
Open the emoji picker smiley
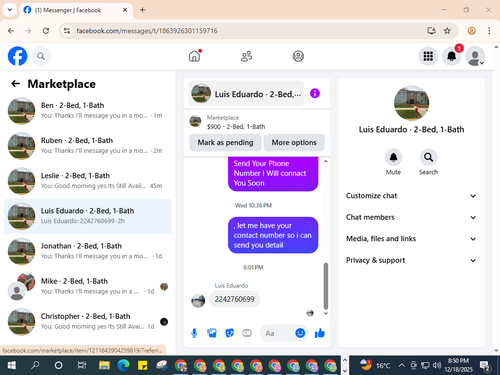pos(300,333)
